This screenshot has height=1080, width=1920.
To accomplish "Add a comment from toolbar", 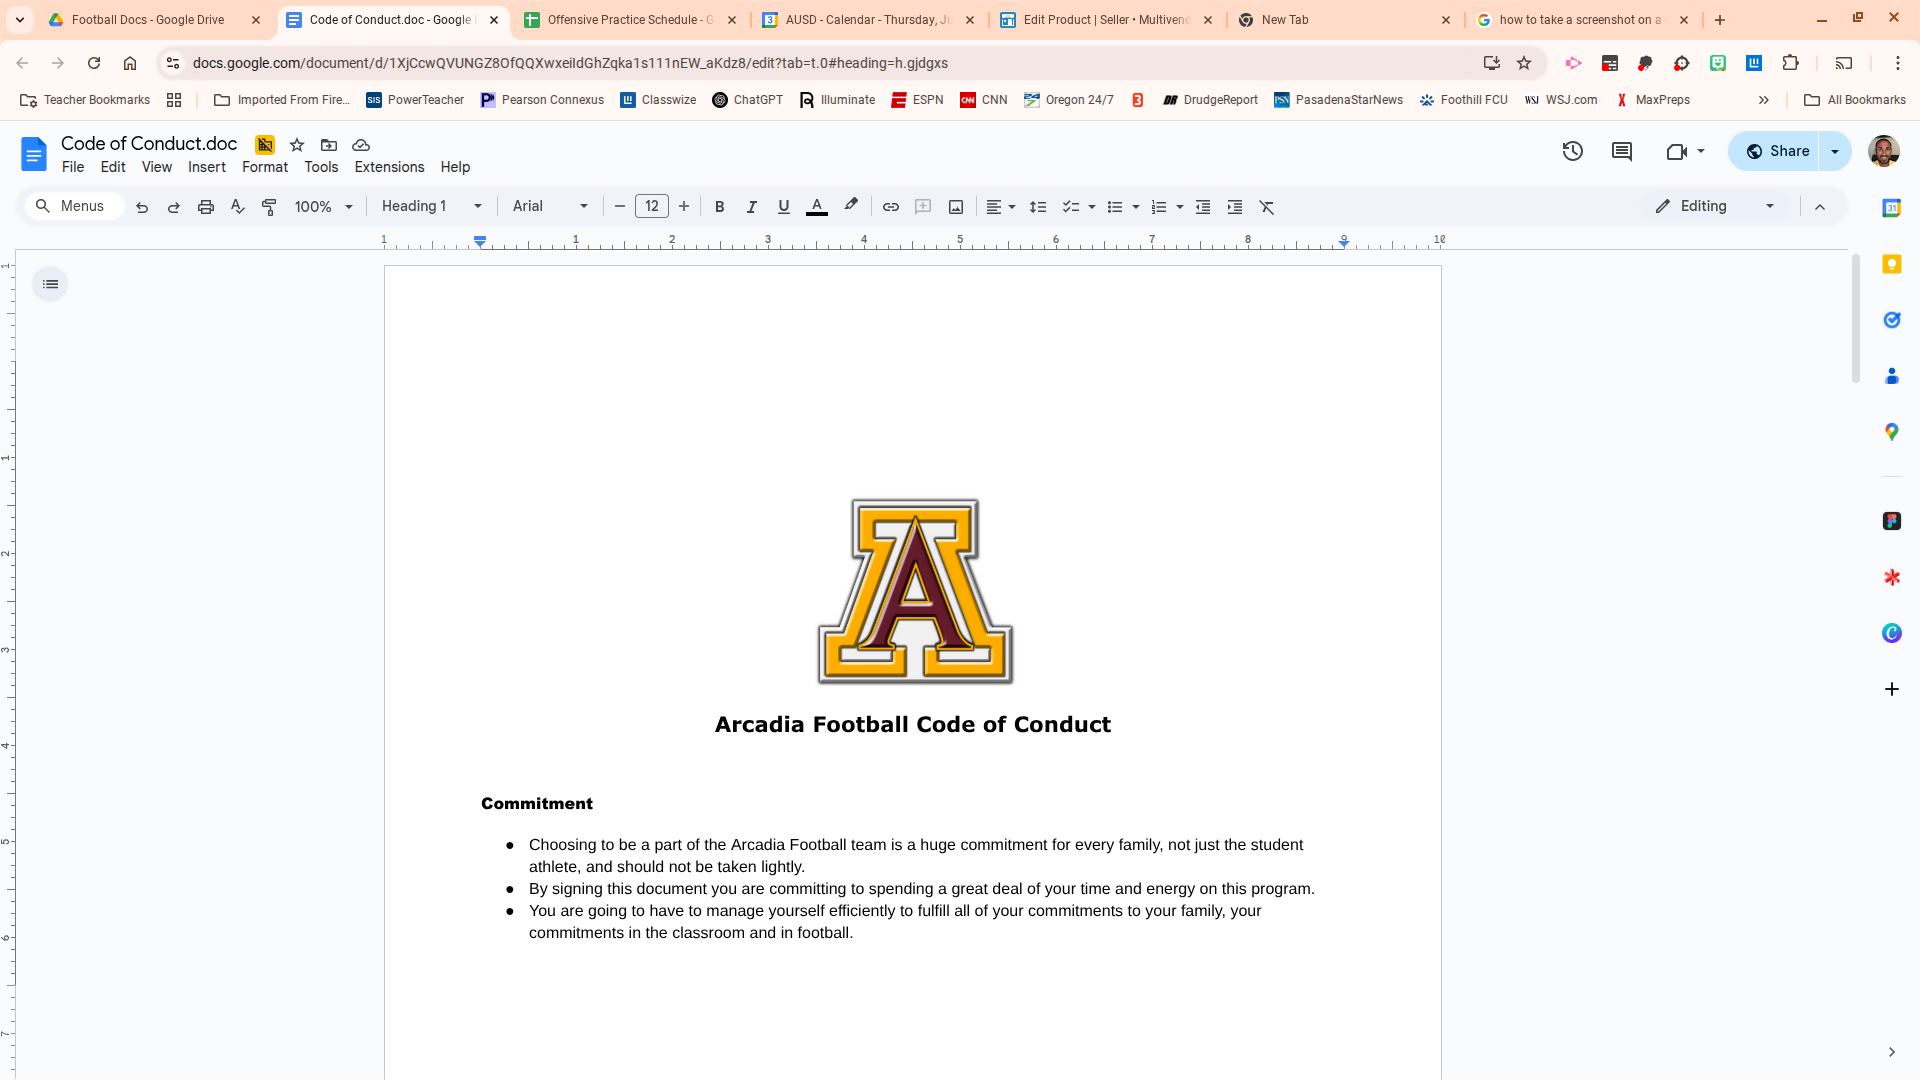I will (923, 207).
